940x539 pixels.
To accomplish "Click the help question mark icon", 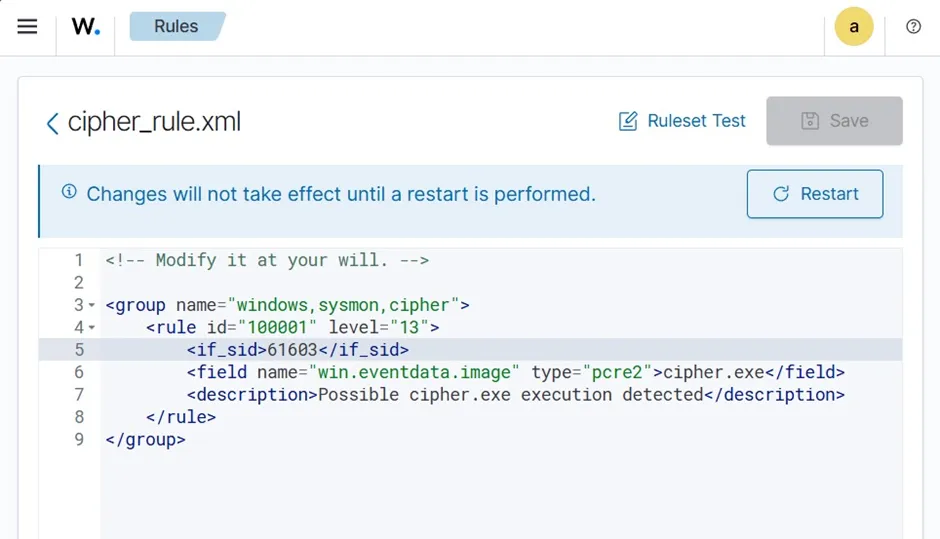I will click(913, 27).
